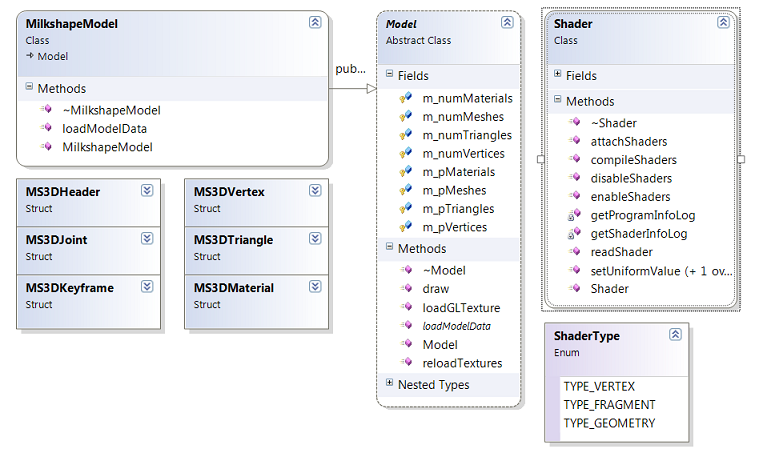The width and height of the screenshot is (763, 457).
Task: Collapse the Model abstract class box
Action: pyautogui.click(x=507, y=22)
